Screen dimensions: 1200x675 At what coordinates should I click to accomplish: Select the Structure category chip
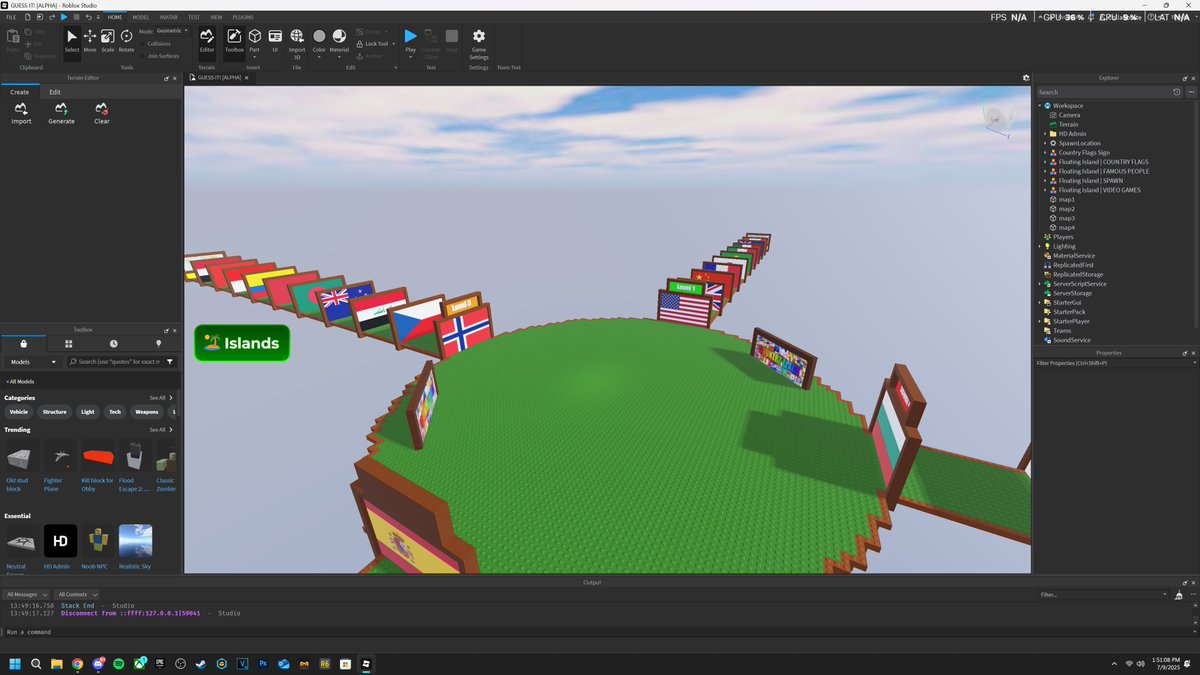point(55,412)
